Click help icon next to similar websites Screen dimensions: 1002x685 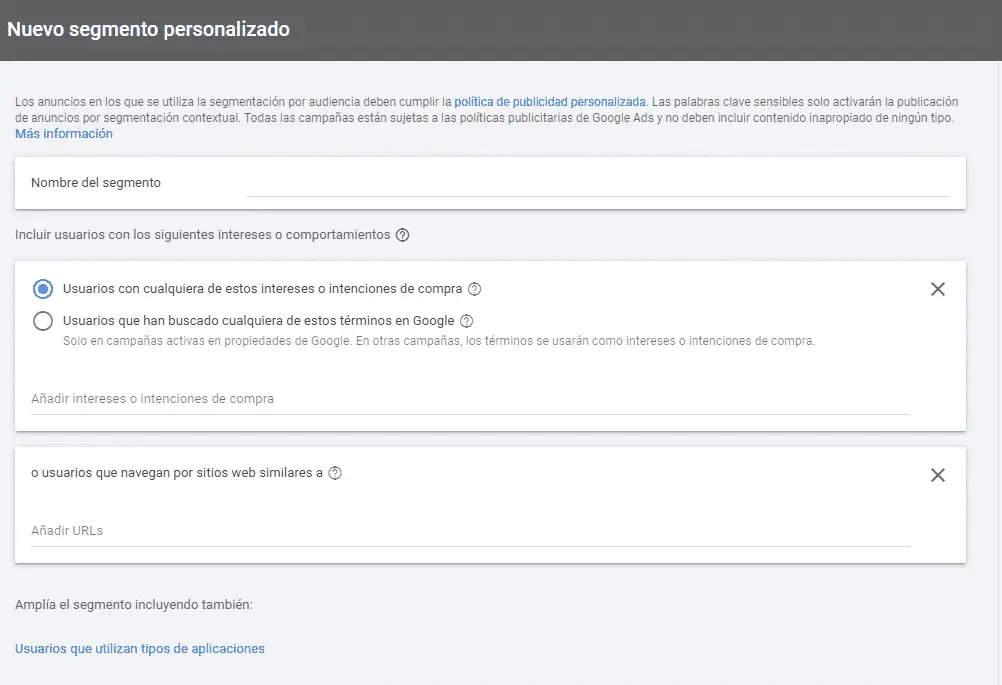[x=335, y=473]
